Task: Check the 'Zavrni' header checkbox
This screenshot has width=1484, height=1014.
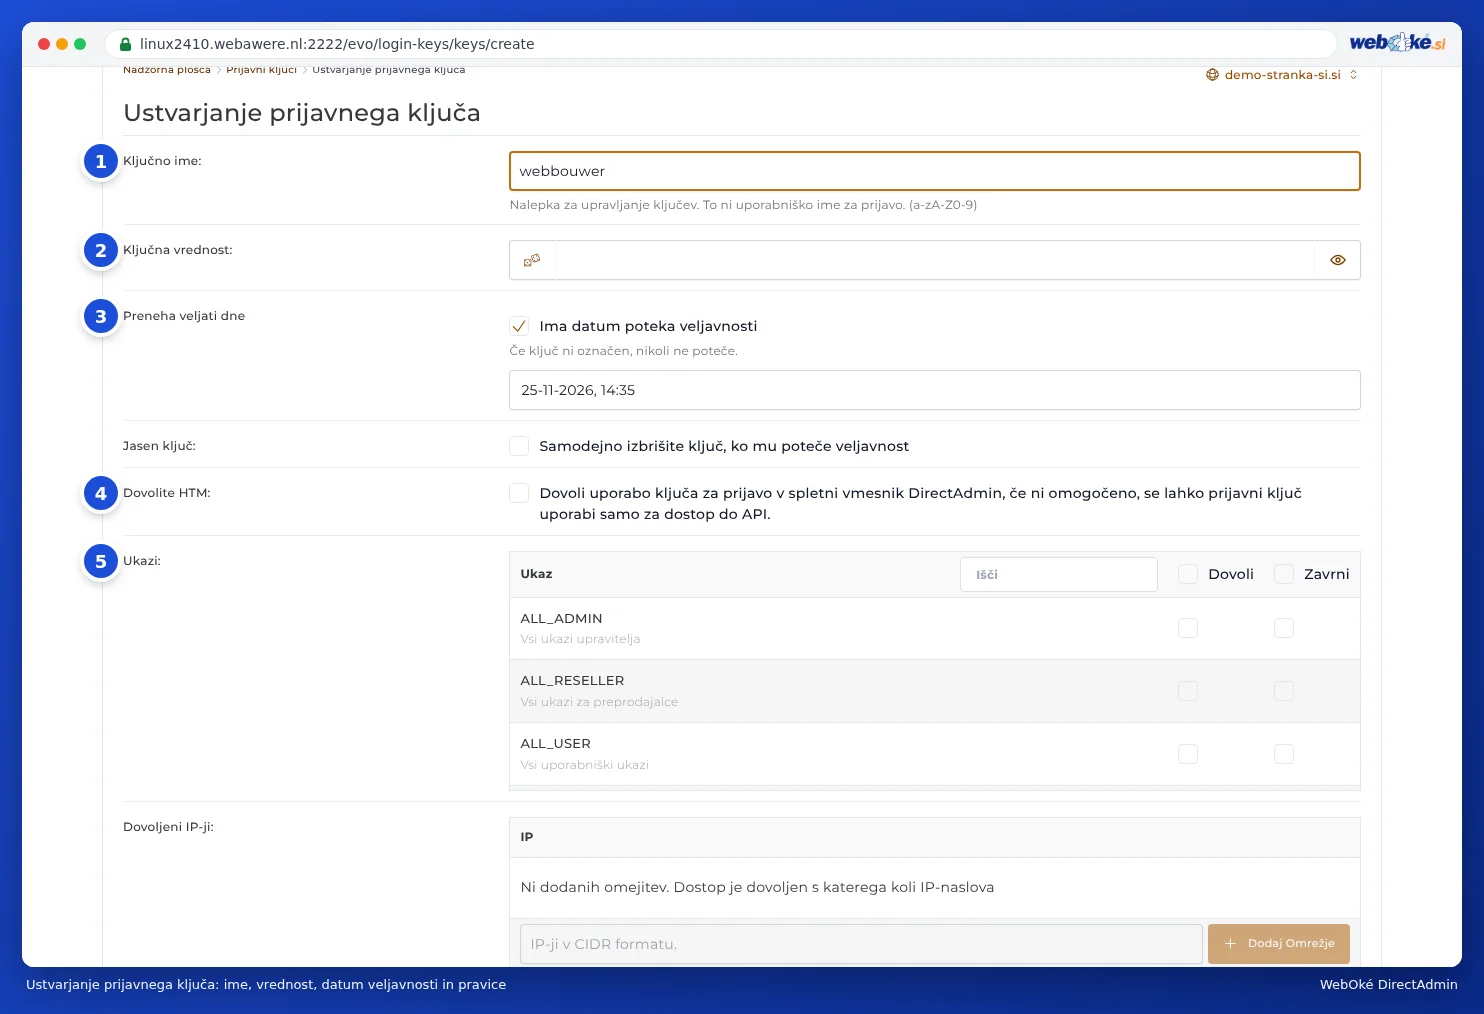Action: [1284, 574]
